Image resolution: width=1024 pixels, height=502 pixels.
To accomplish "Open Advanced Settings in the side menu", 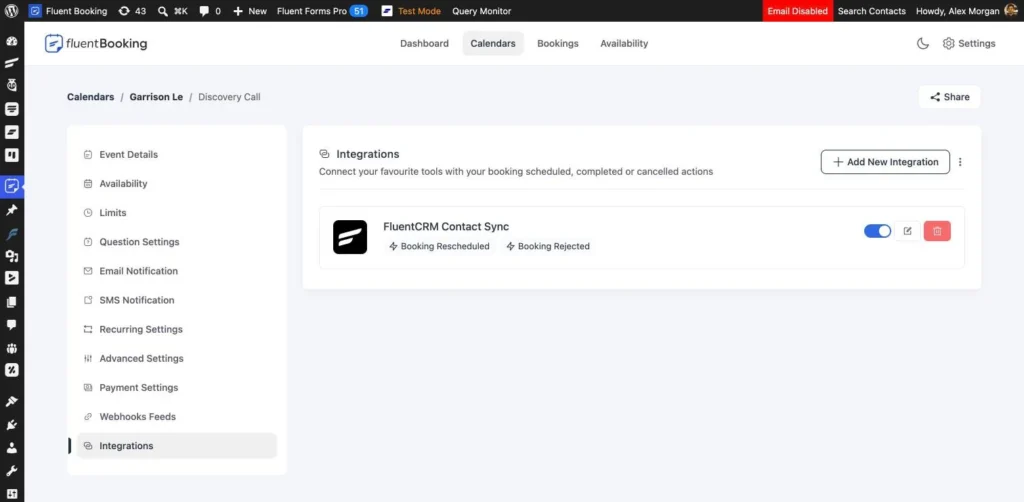I will [177, 358].
